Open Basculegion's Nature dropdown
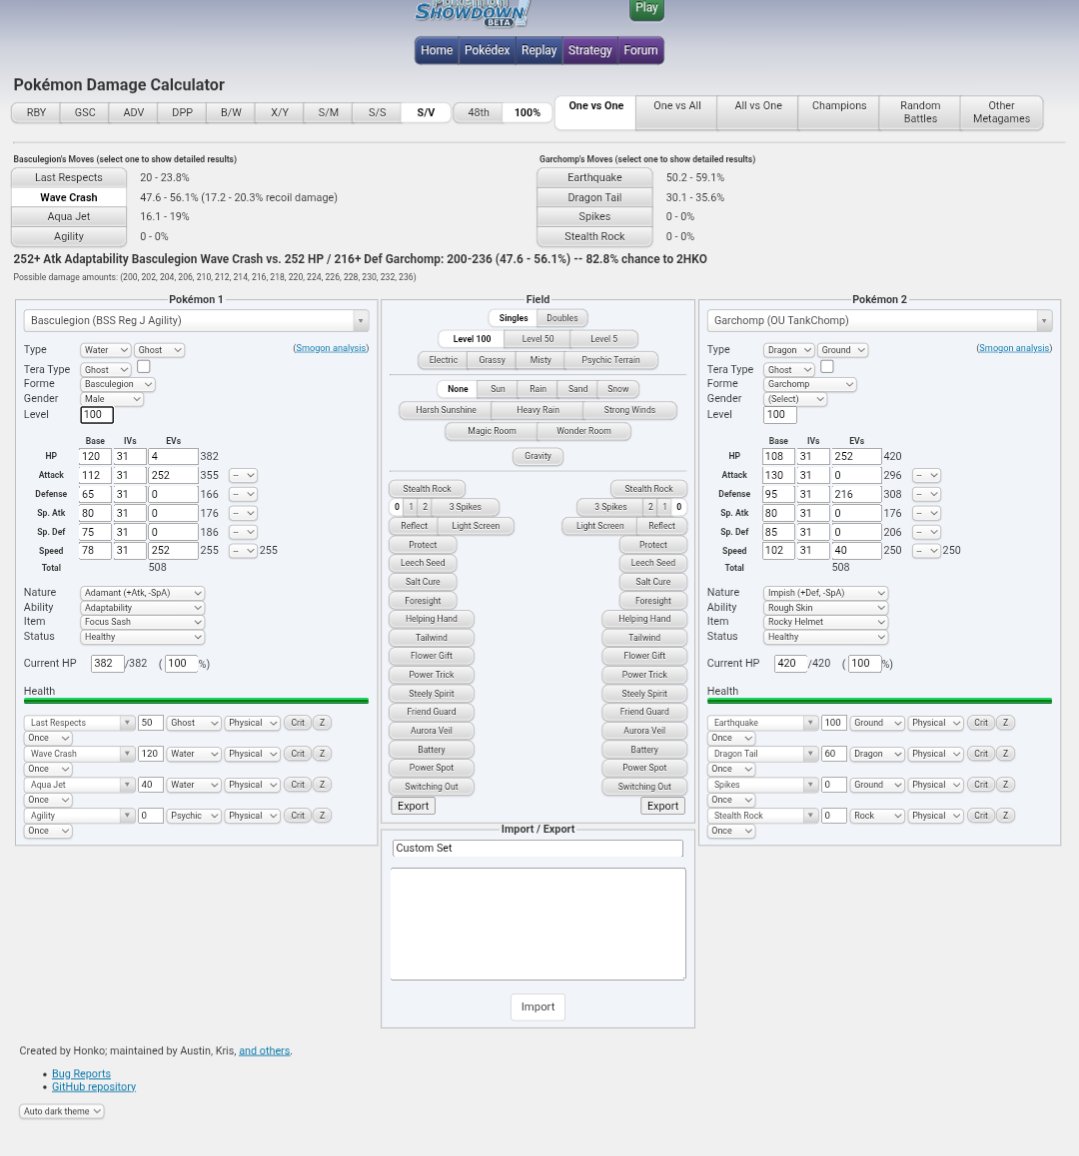1079x1156 pixels. tap(142, 593)
